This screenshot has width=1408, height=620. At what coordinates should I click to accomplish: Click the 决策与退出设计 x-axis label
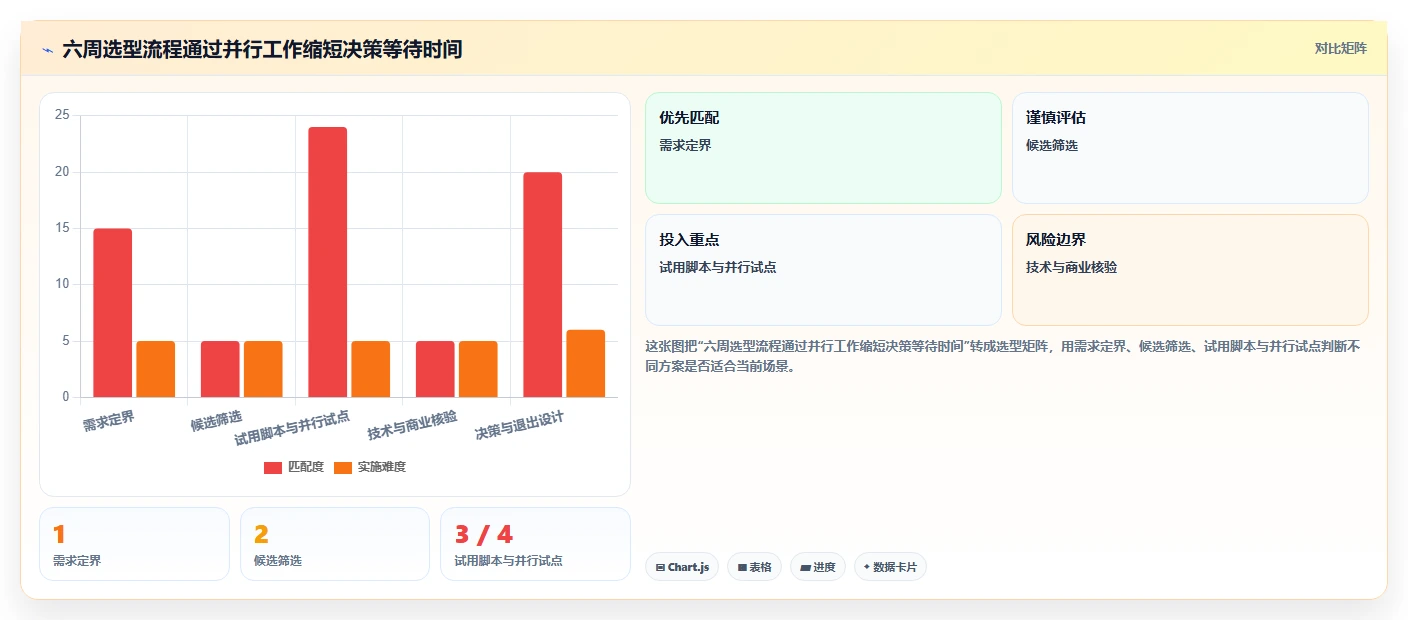click(520, 426)
